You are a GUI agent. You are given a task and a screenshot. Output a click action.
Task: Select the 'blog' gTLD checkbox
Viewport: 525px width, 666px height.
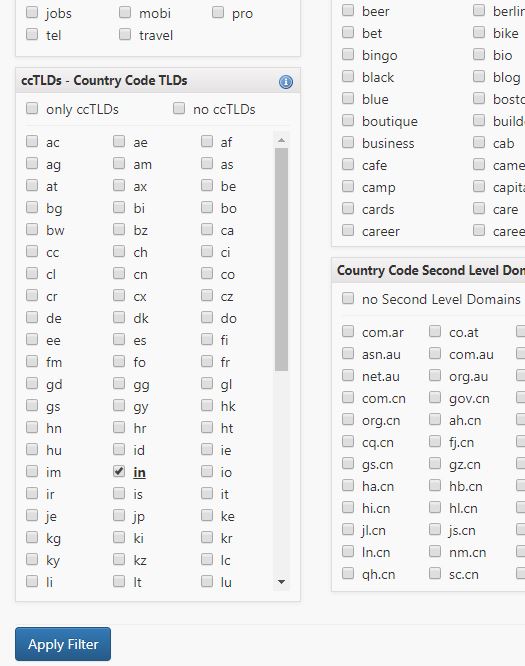(479, 76)
